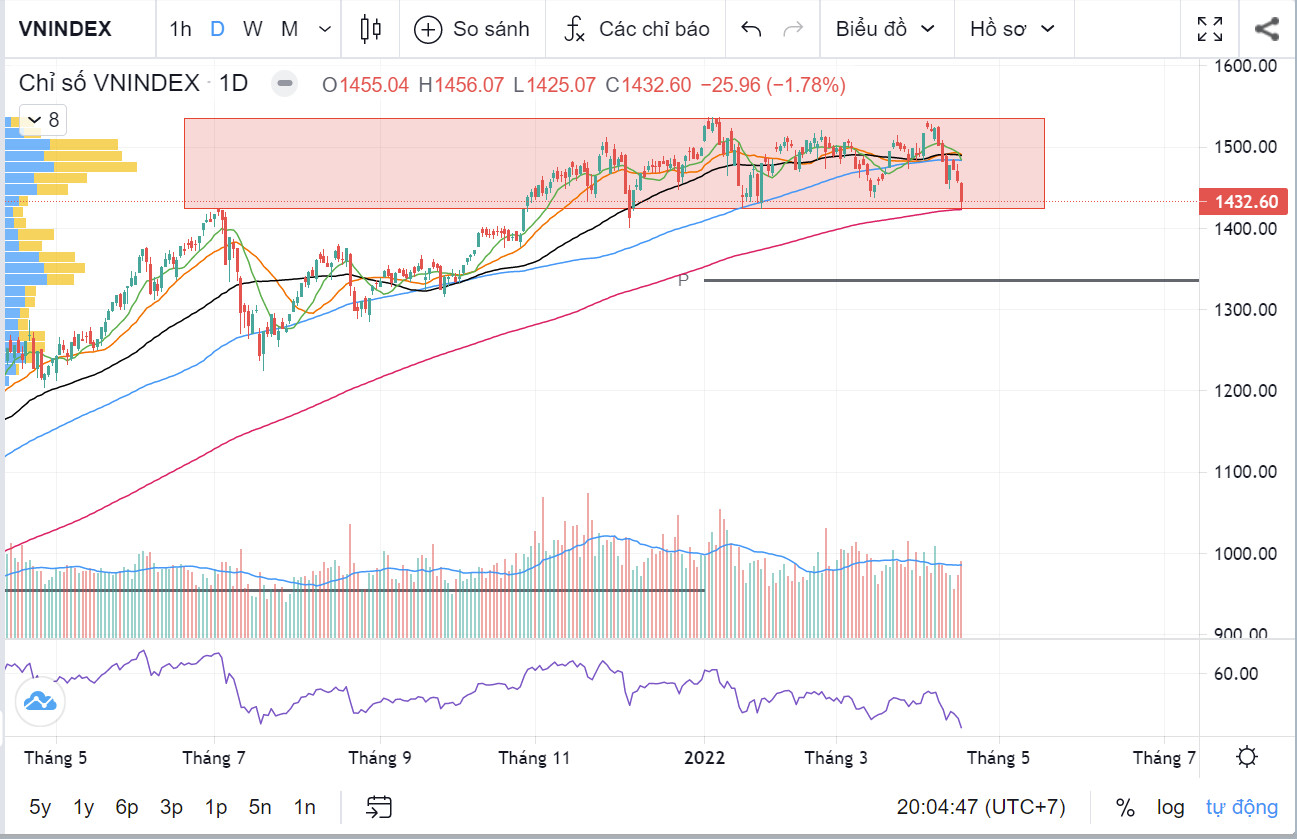Click the P marker on the chart
This screenshot has width=1297, height=839.
click(x=684, y=280)
